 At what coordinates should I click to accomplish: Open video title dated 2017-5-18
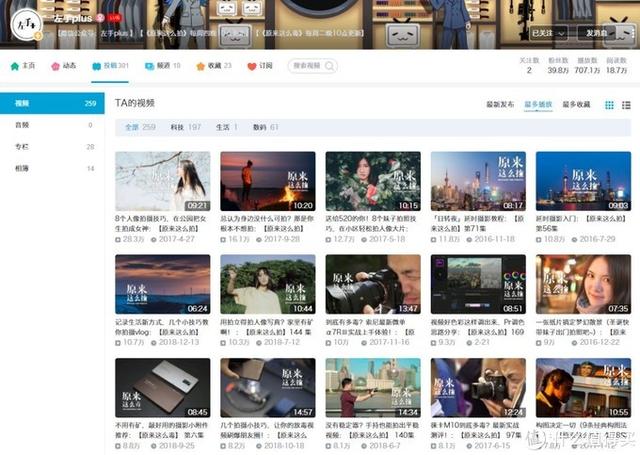coord(371,224)
